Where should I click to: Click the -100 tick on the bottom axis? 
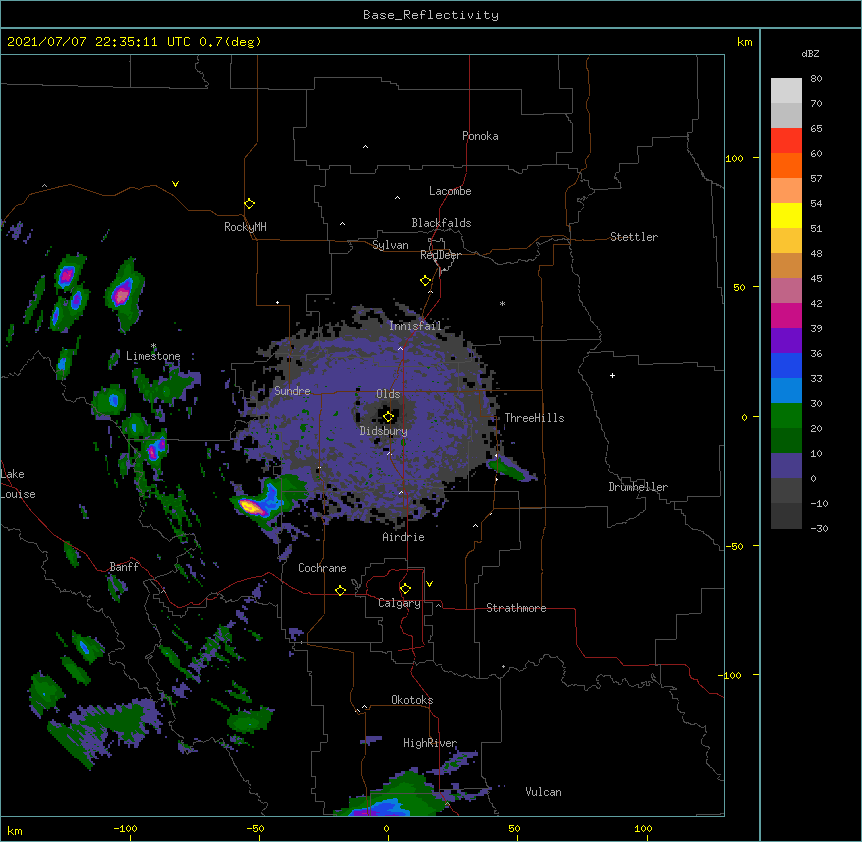click(125, 828)
